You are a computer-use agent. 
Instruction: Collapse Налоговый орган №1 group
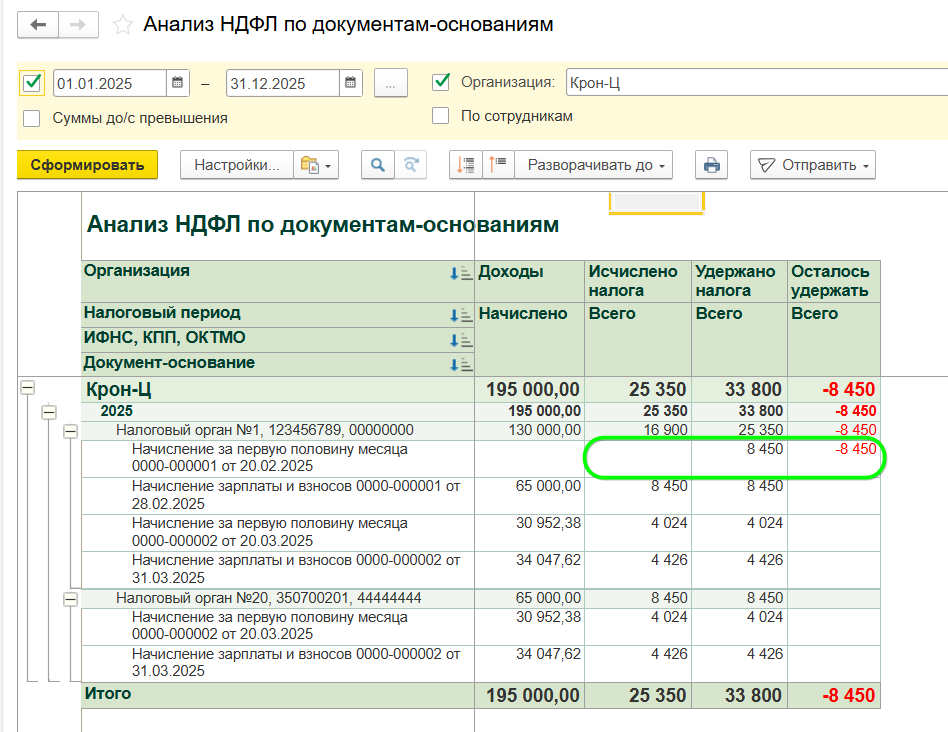tap(71, 431)
